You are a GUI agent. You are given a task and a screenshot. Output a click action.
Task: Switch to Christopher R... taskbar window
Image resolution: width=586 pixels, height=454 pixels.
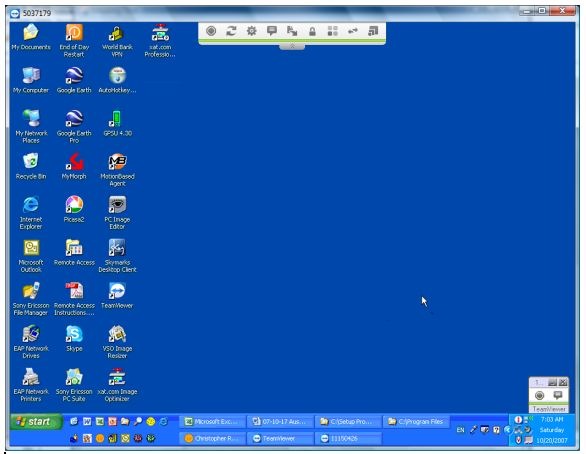tap(212, 438)
